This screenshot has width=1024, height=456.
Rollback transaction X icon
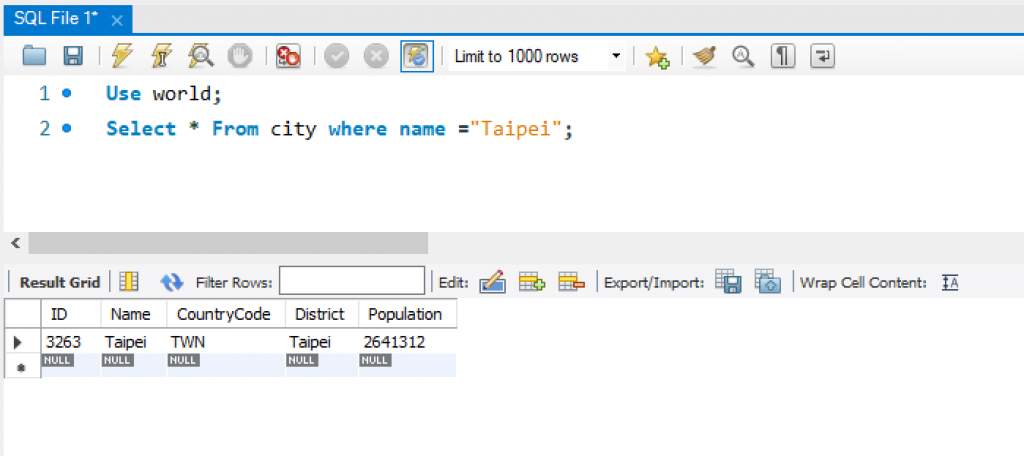click(x=376, y=56)
